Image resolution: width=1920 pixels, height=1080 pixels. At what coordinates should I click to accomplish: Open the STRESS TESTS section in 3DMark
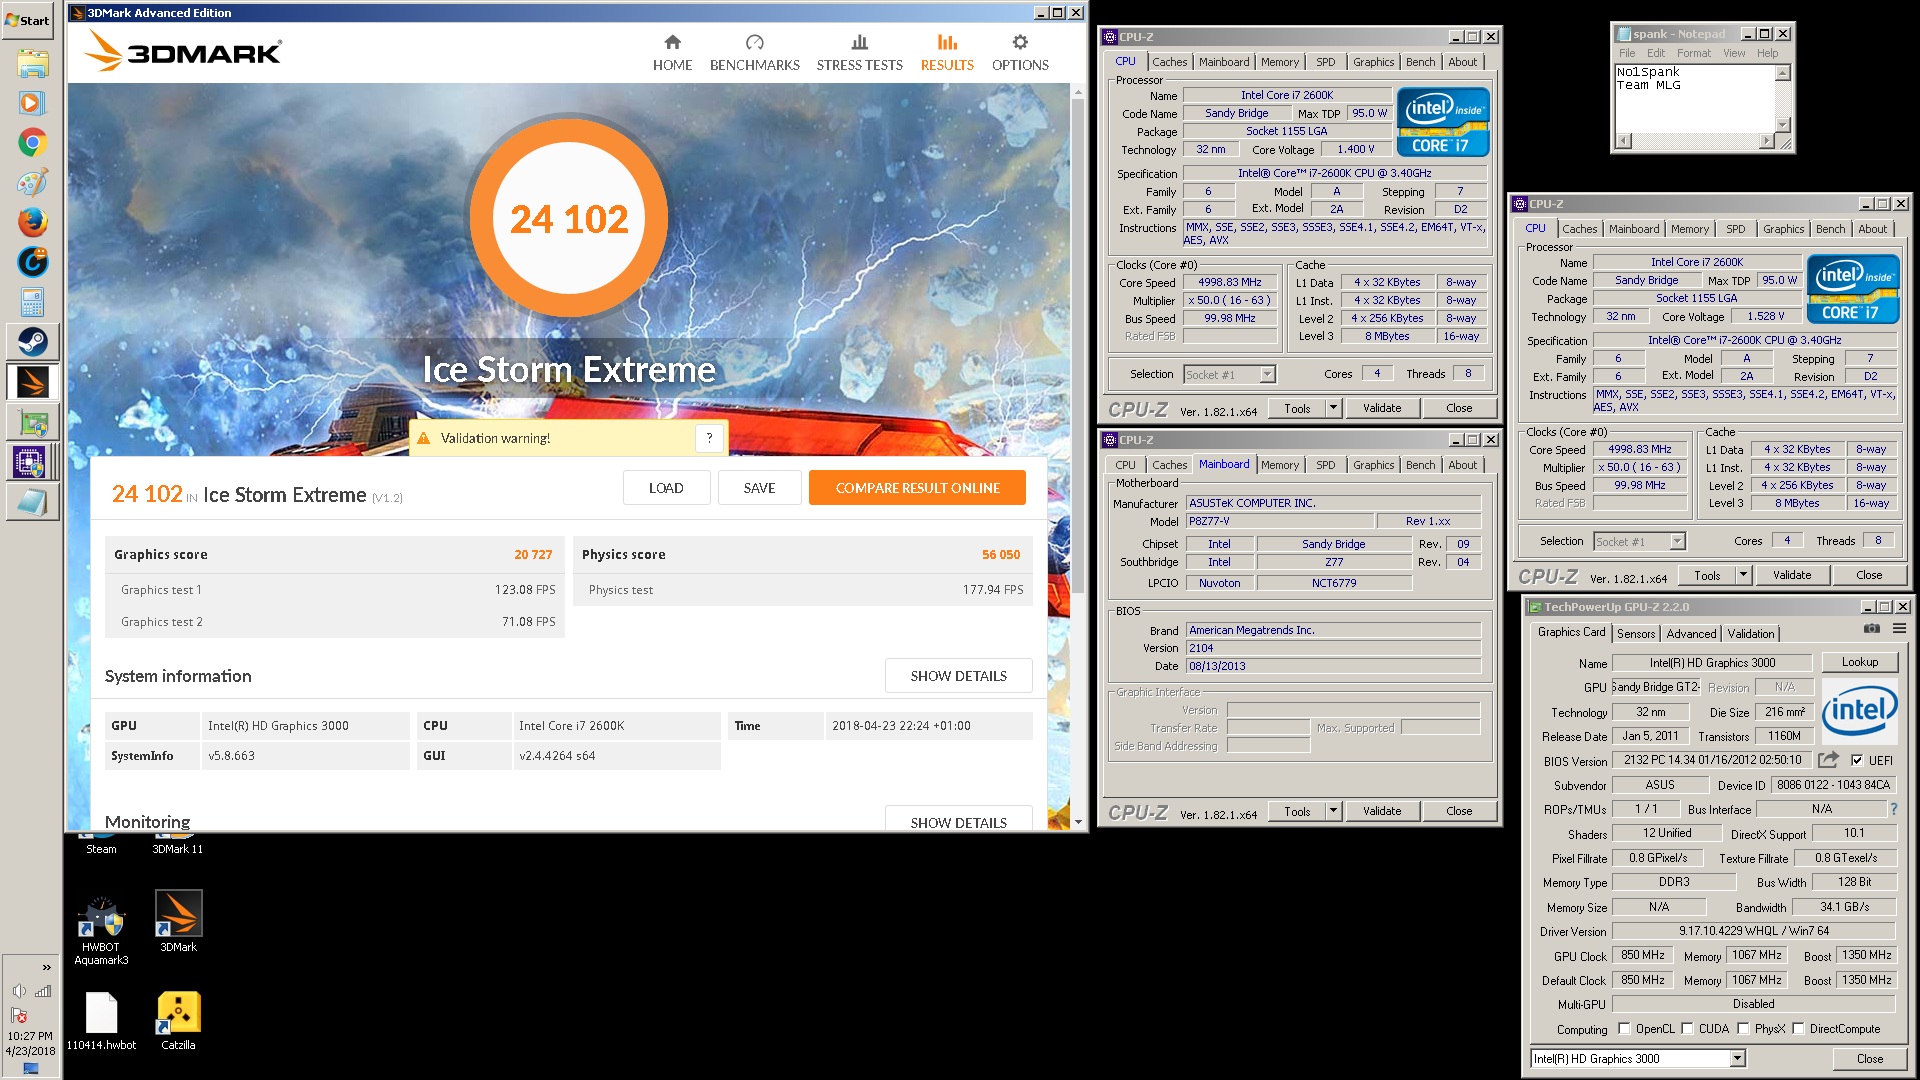click(x=859, y=53)
